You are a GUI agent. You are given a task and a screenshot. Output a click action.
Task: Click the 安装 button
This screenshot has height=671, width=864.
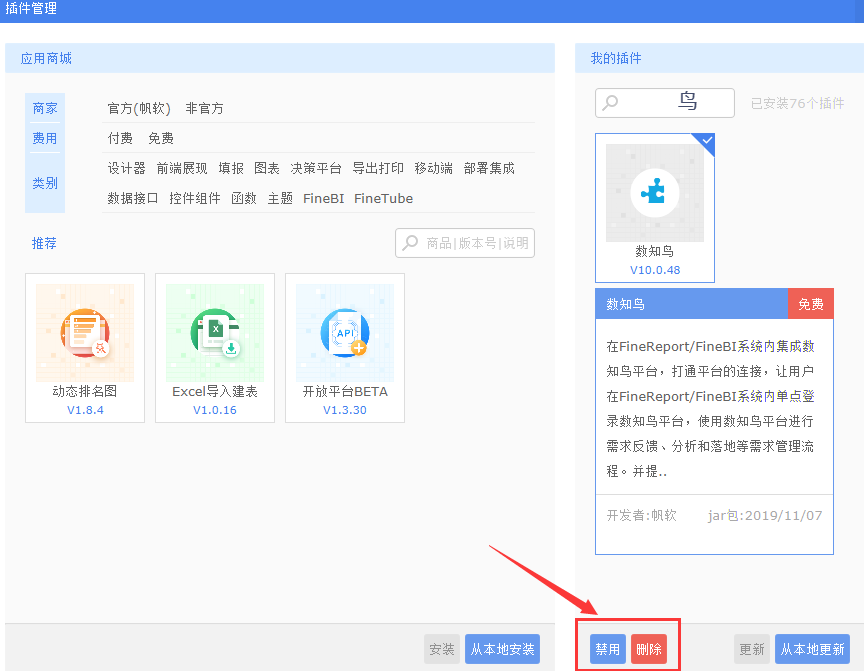click(x=442, y=649)
